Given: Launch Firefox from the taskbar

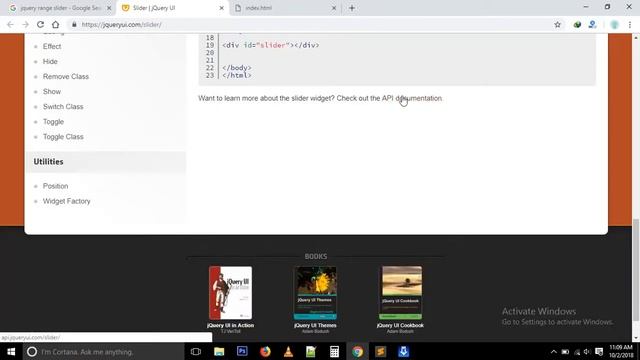Looking at the screenshot, I should pyautogui.click(x=265, y=351).
